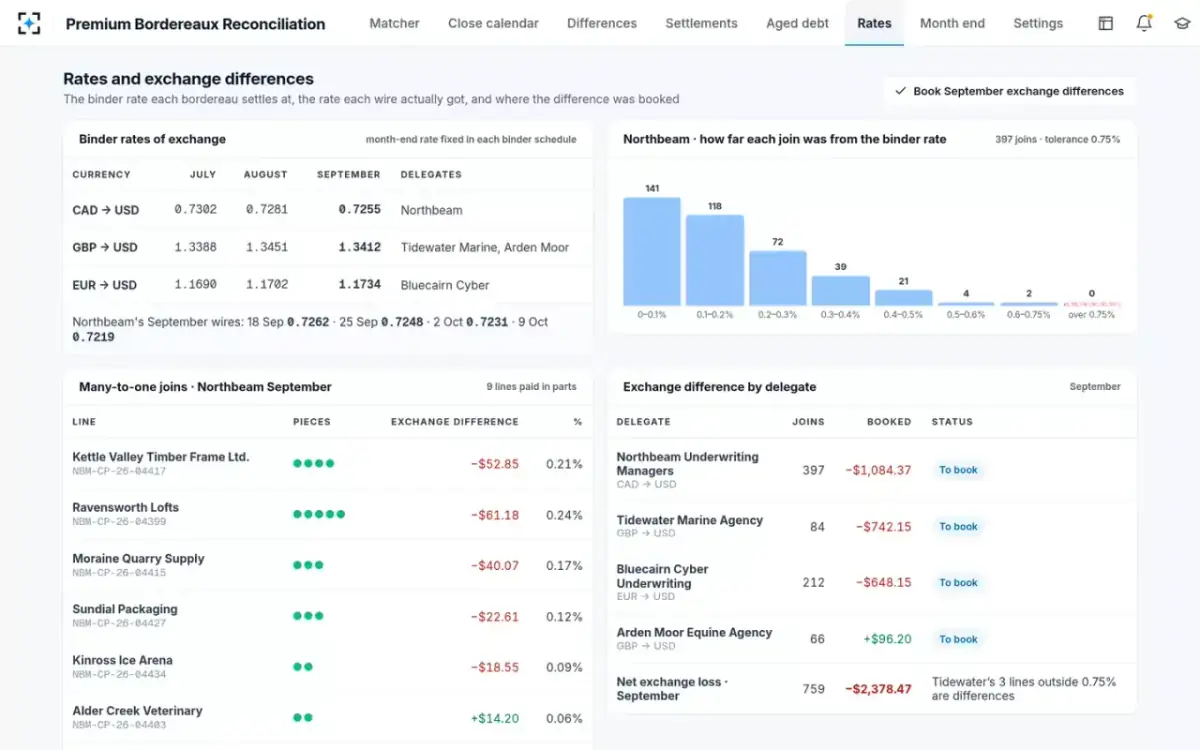
Task: Open the Tidewater Marine Agency delegate row
Action: [871, 527]
